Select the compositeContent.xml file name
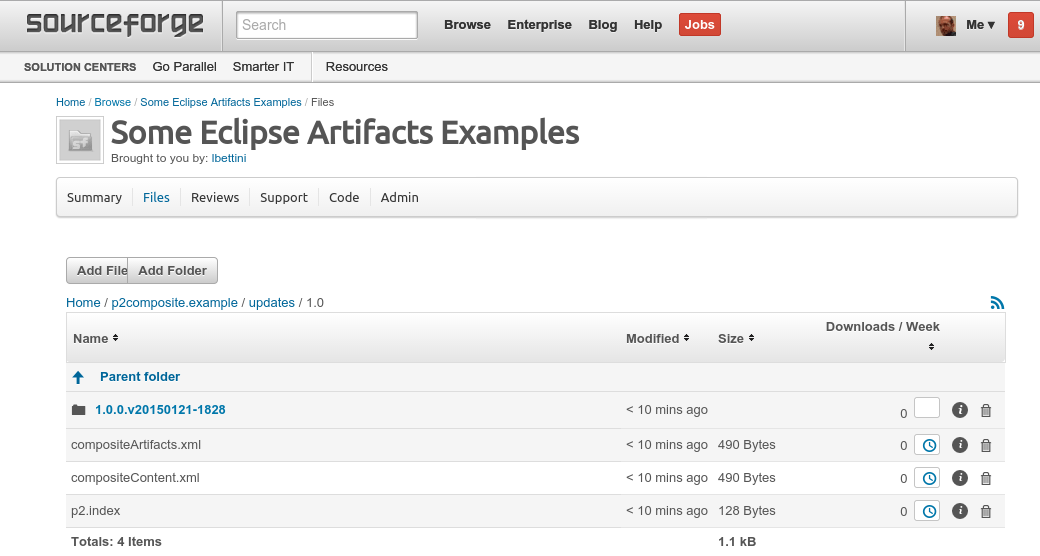Image resolution: width=1040 pixels, height=556 pixels. click(135, 478)
